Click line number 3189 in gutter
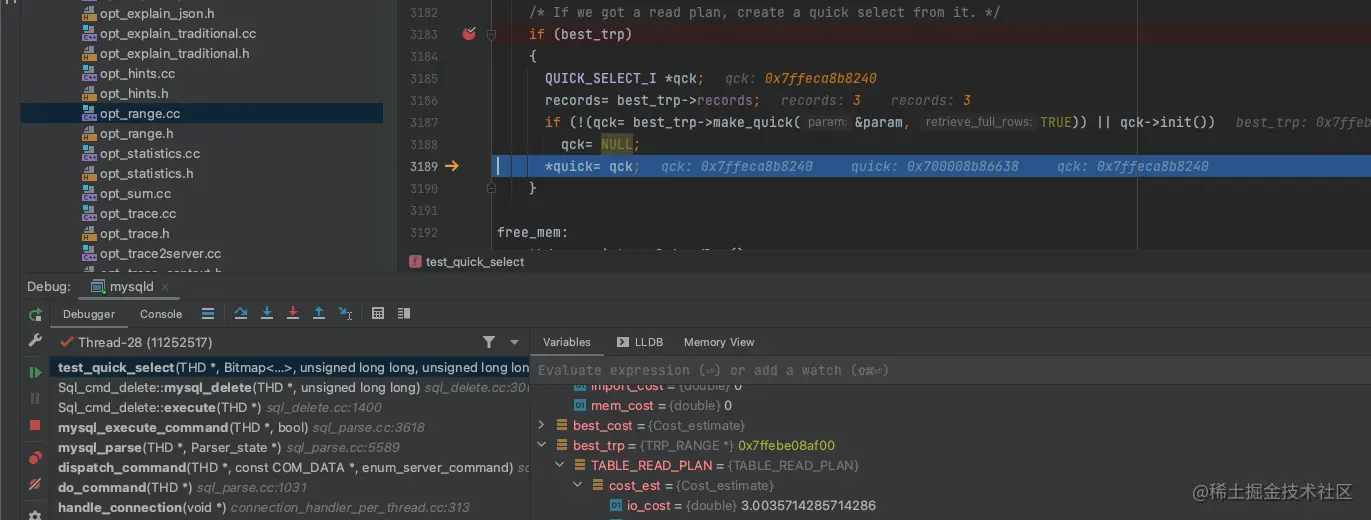This screenshot has width=1371, height=520. point(424,166)
